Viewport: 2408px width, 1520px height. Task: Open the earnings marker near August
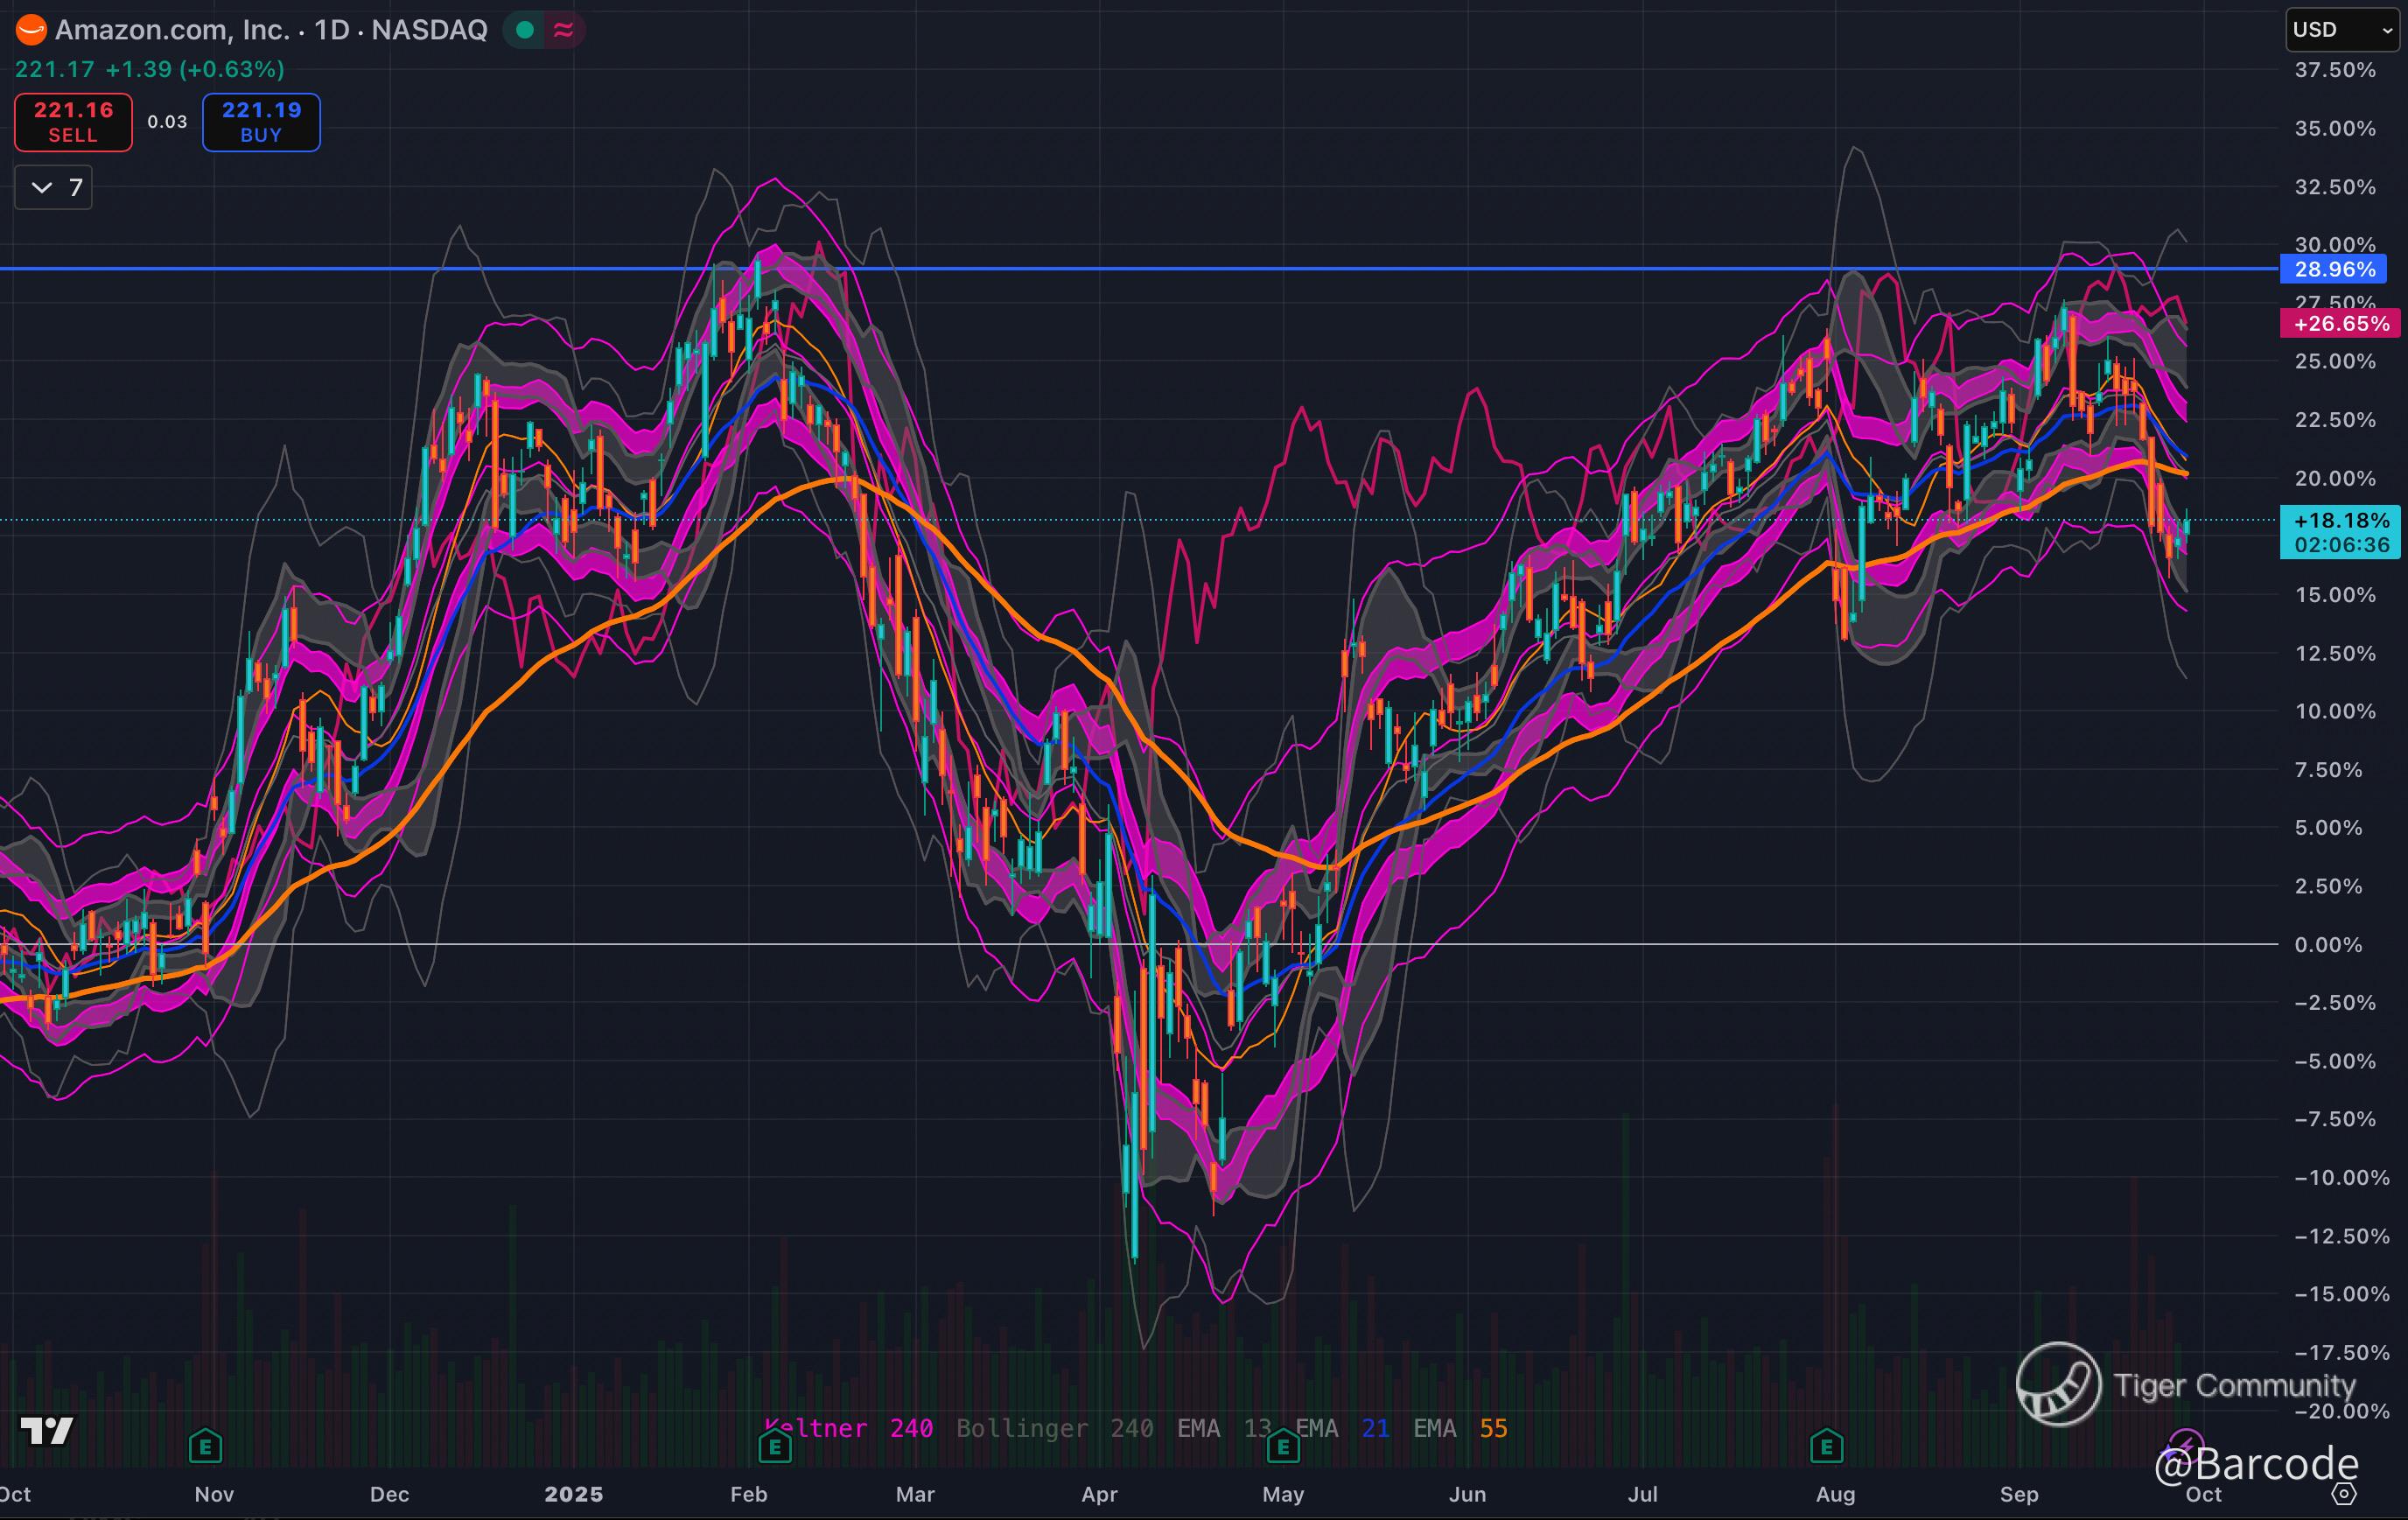[1827, 1445]
